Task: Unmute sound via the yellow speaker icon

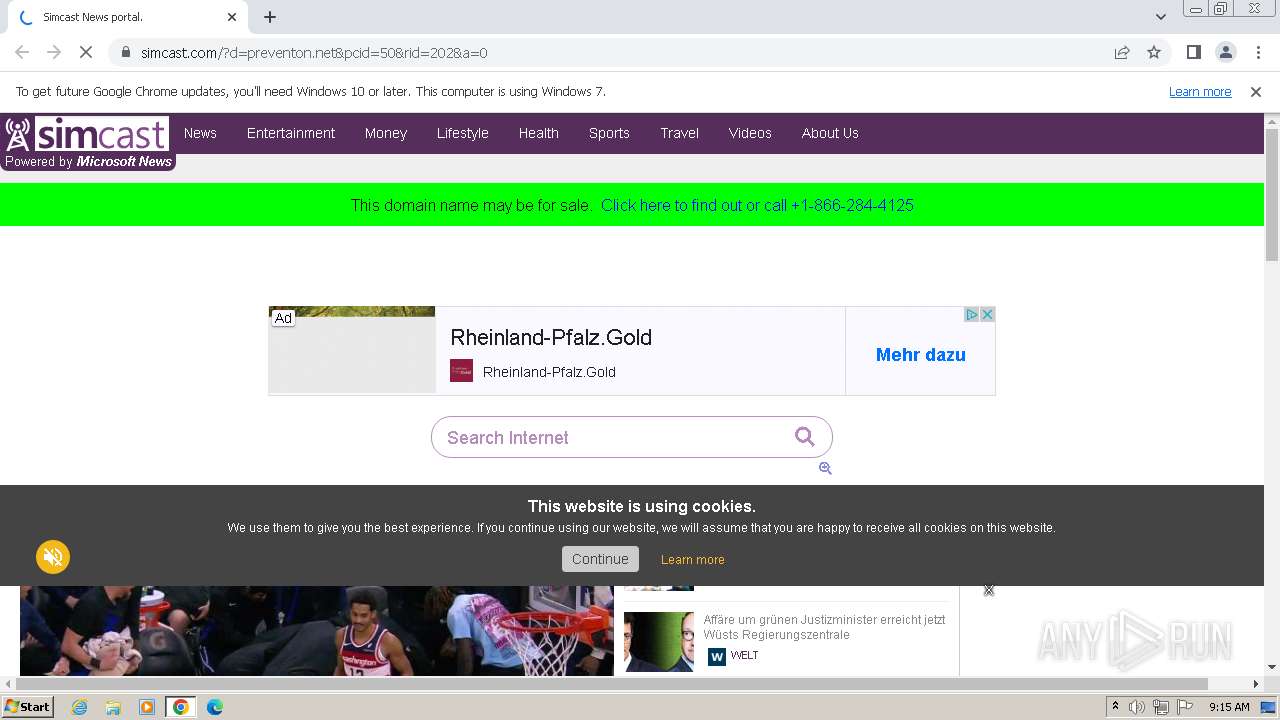Action: click(x=53, y=557)
